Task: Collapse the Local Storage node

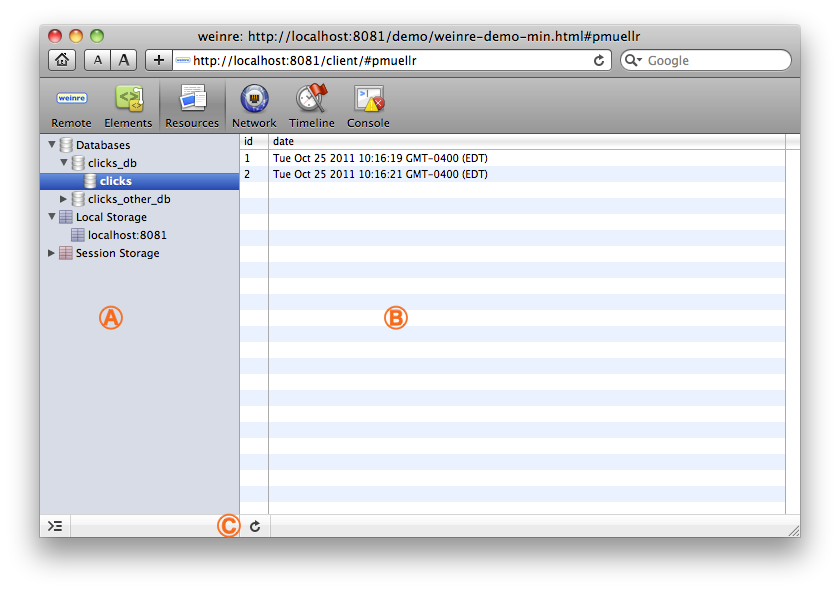Action: pyautogui.click(x=52, y=217)
